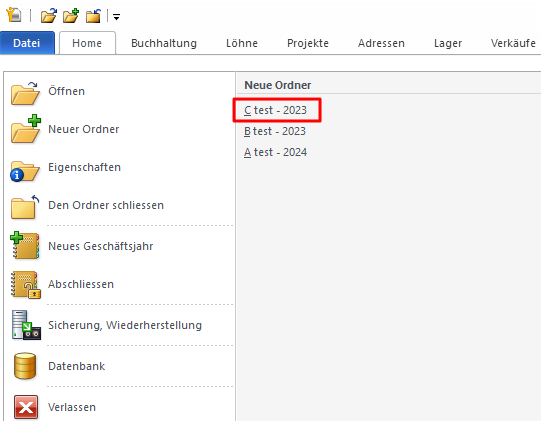Click the Abschliessen locked notebook icon
Image resolution: width=541 pixels, height=421 pixels.
26,285
